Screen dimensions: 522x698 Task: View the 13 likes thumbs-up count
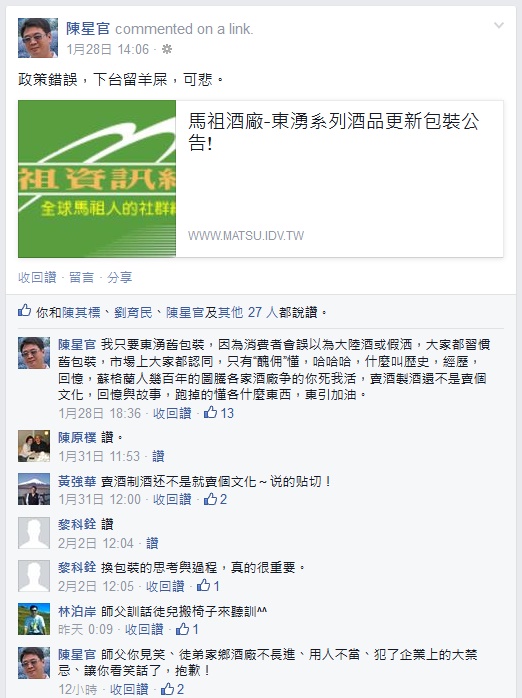219,413
